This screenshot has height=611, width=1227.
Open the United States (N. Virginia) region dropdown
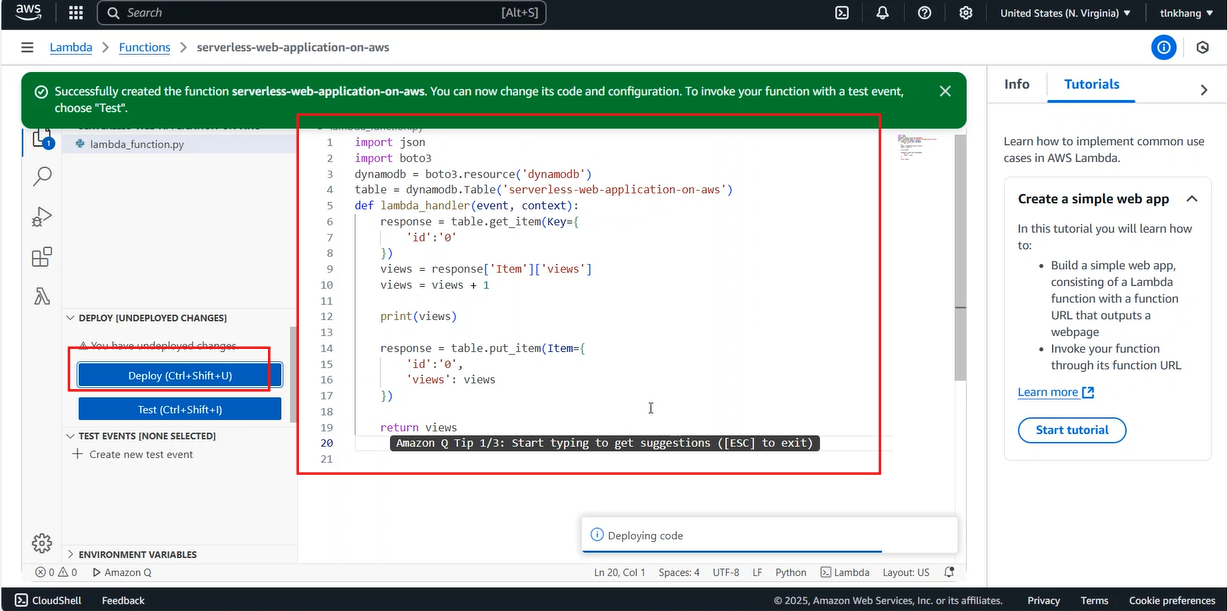click(1066, 13)
